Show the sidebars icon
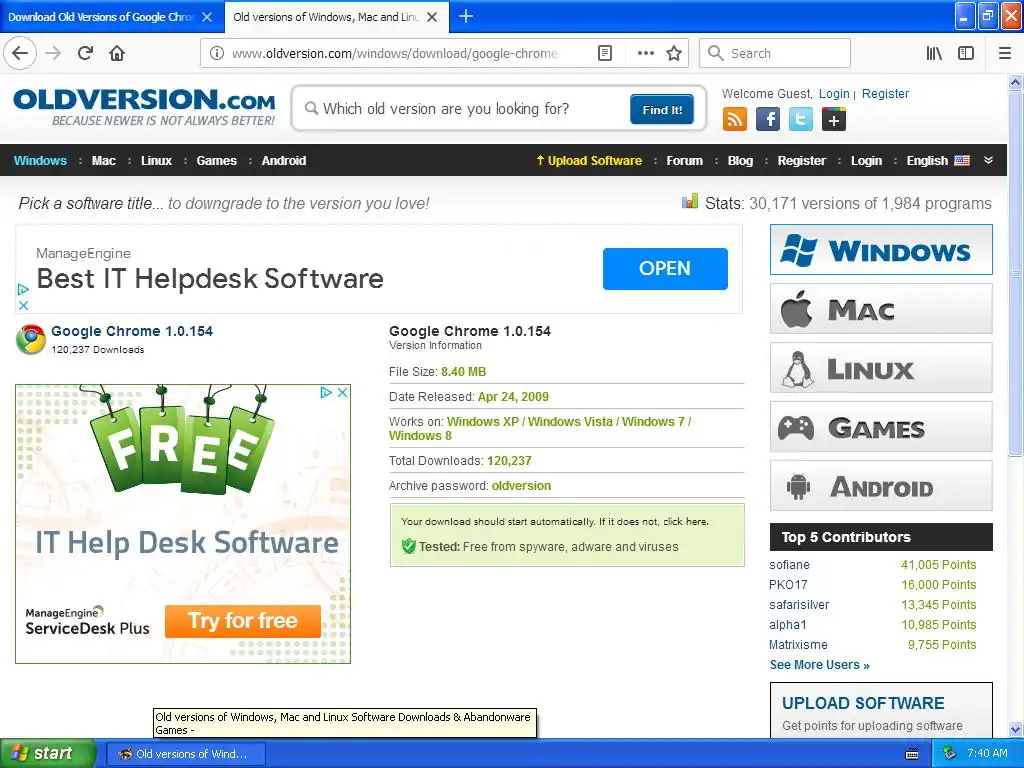The width and height of the screenshot is (1024, 768). pyautogui.click(x=966, y=53)
